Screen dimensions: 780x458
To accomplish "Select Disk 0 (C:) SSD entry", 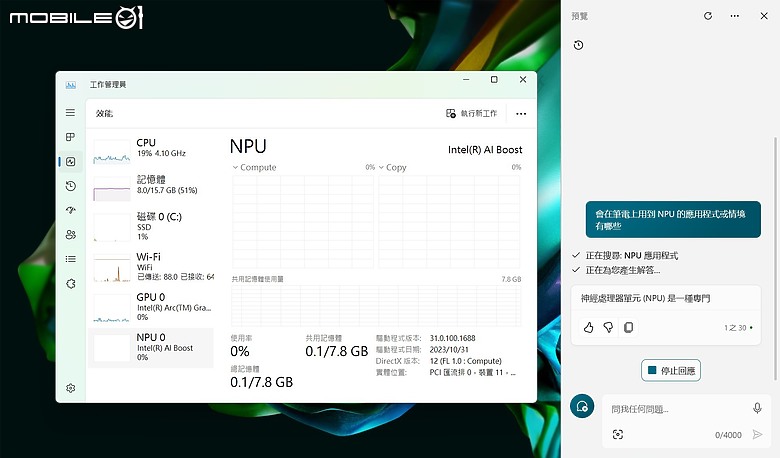I will (x=151, y=227).
